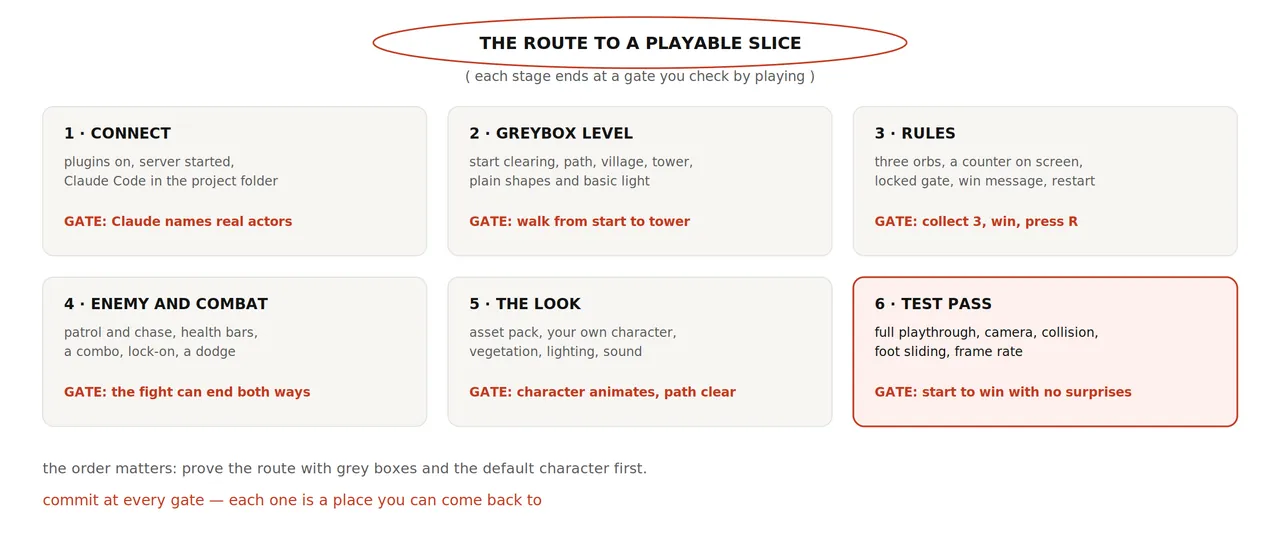The image size is (1280, 533).
Task: Select the highlighted '6 · TEST PASS' card
Action: coord(1045,352)
